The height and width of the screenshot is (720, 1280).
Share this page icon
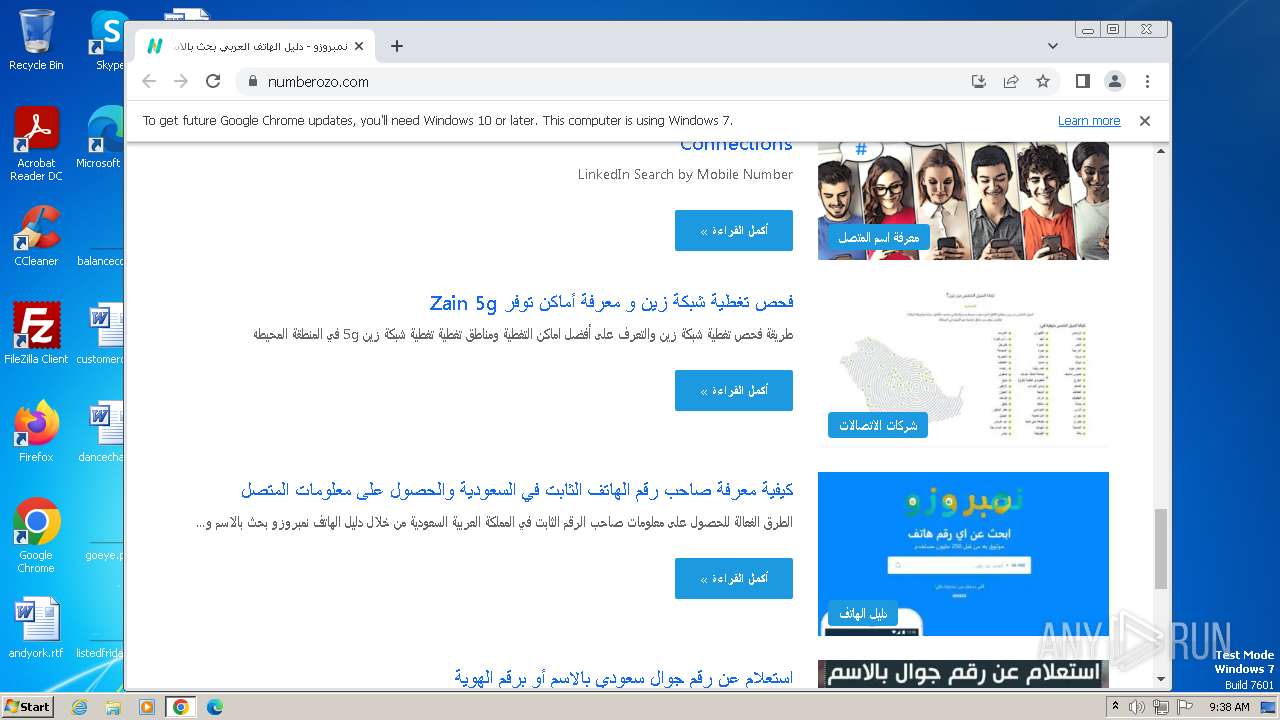click(1011, 82)
